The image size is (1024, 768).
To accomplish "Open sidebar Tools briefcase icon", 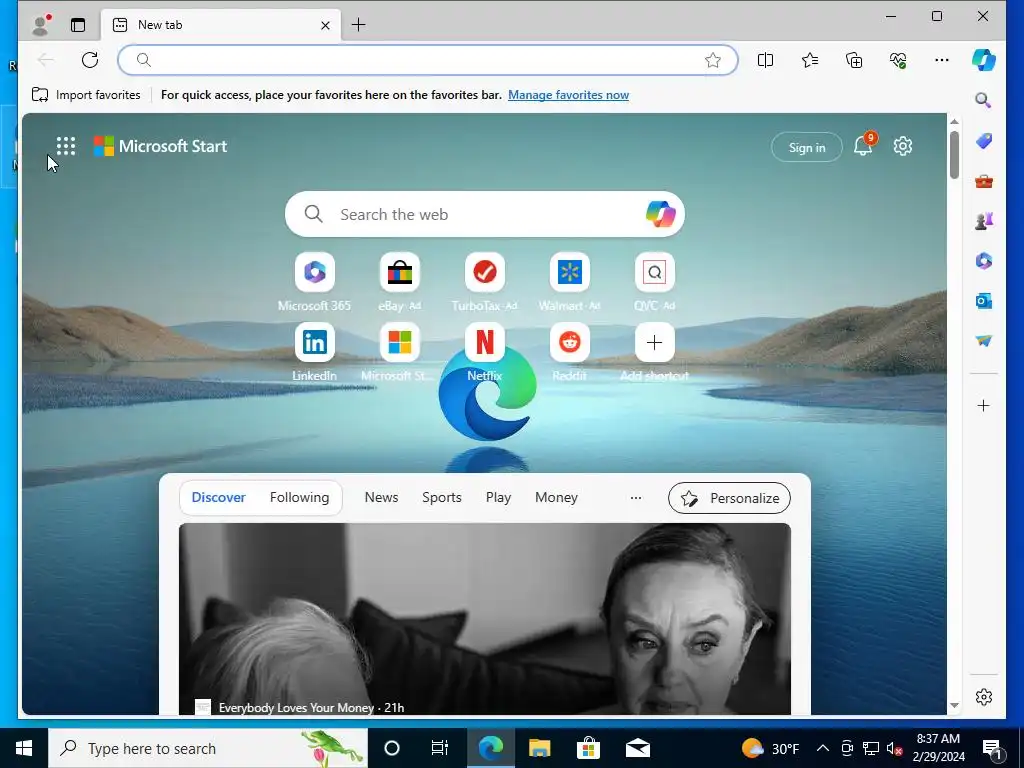I will [x=984, y=181].
